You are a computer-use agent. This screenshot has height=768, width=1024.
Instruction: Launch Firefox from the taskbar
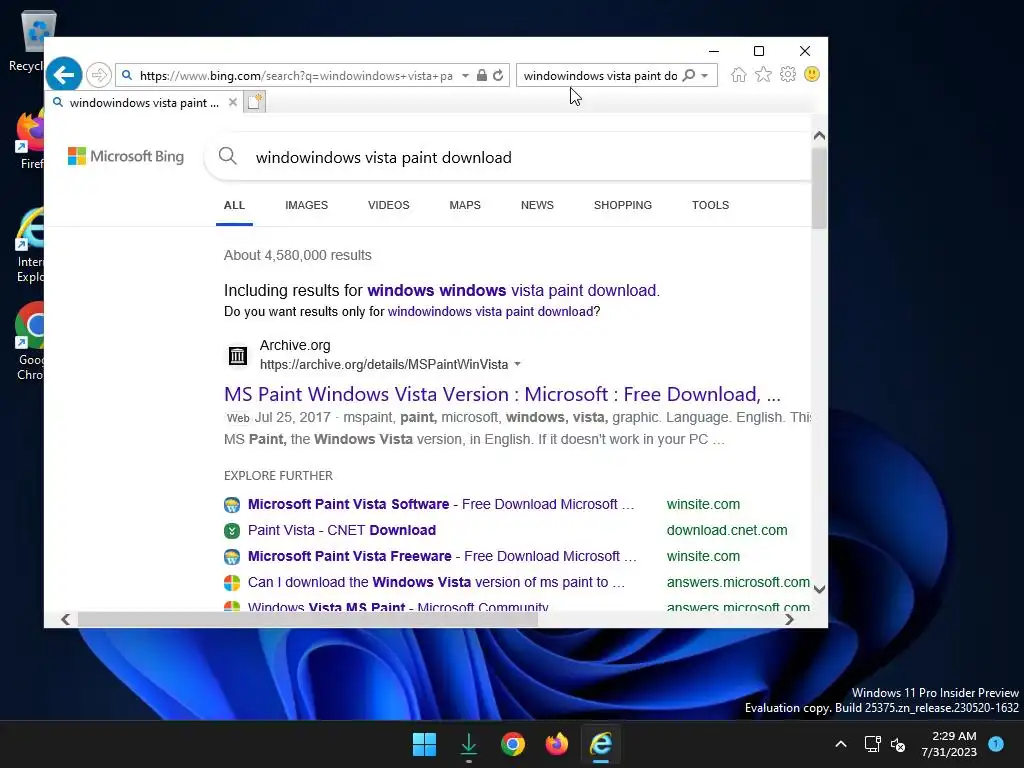pos(556,744)
